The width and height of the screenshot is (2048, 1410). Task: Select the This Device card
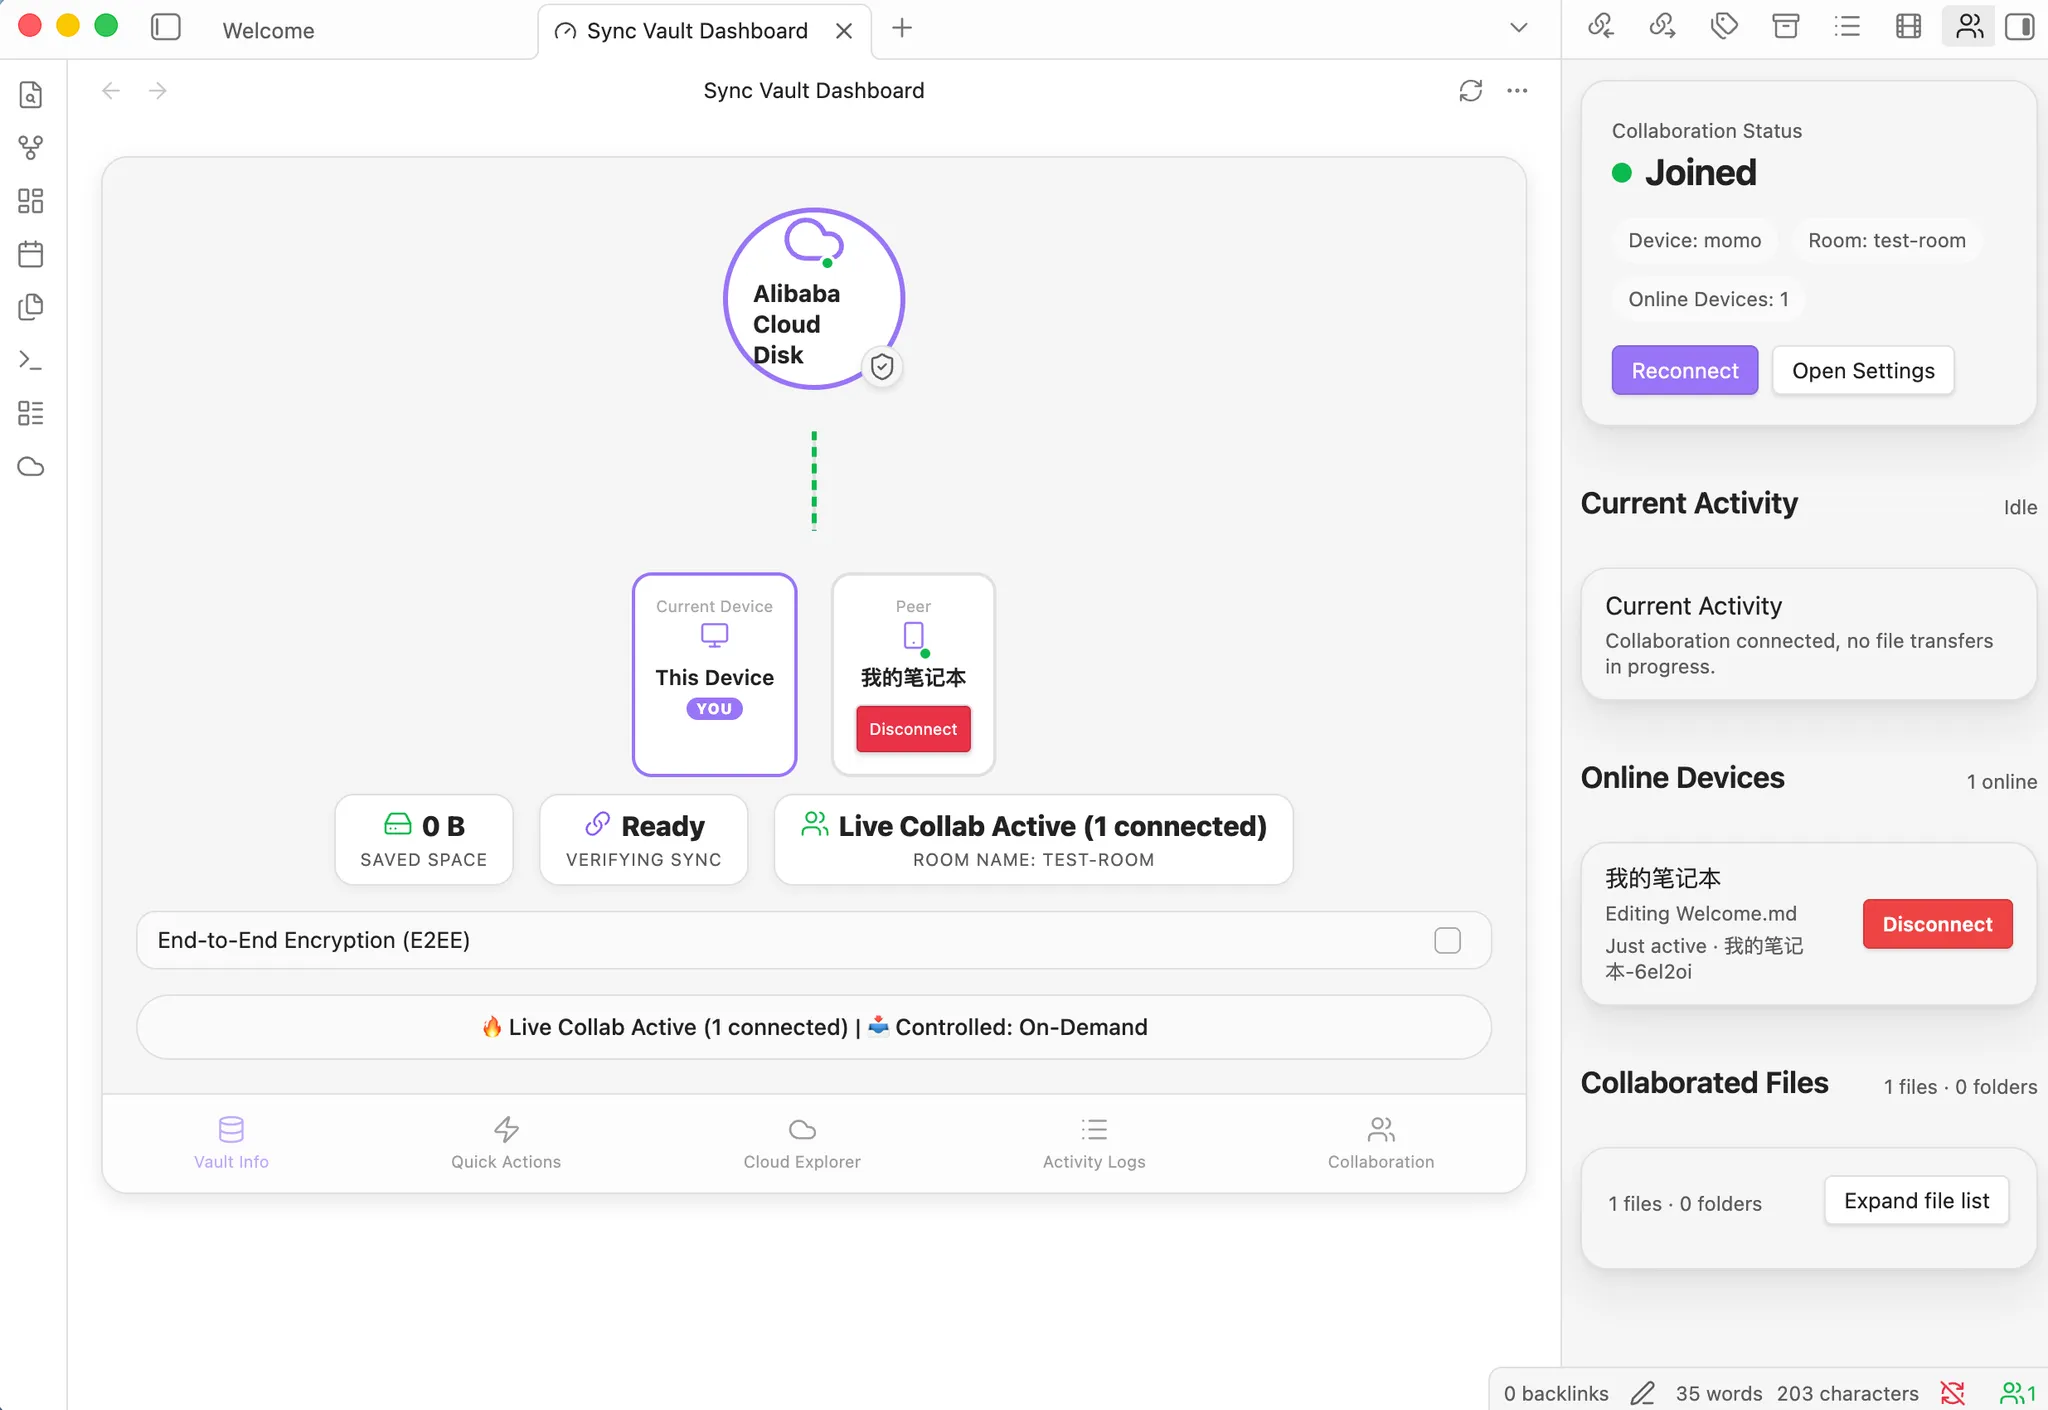715,674
